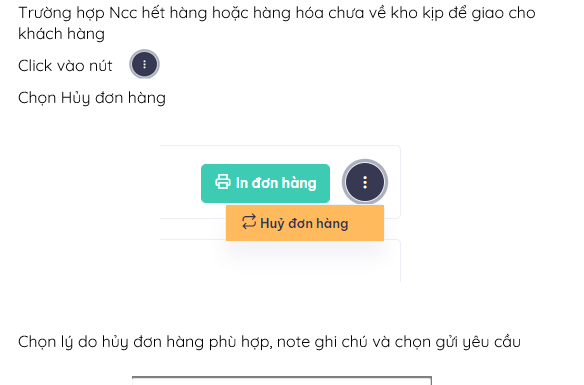The height and width of the screenshot is (385, 584).
Task: Click the "Click vào nút" instruction text
Action: point(65,66)
